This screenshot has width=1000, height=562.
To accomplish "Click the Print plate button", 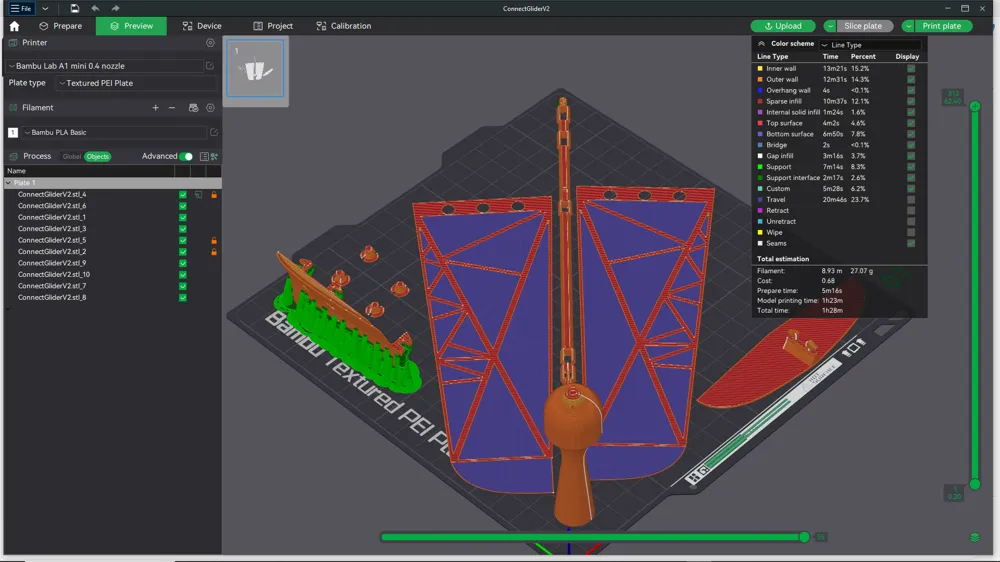I will [x=942, y=26].
